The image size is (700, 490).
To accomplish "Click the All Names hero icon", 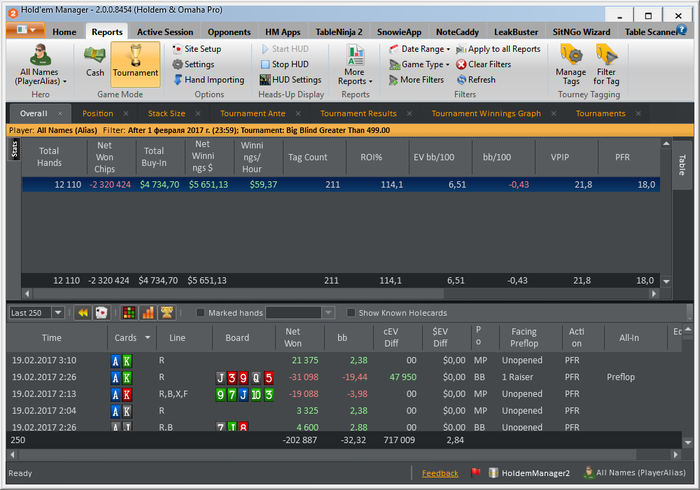I will (40, 65).
